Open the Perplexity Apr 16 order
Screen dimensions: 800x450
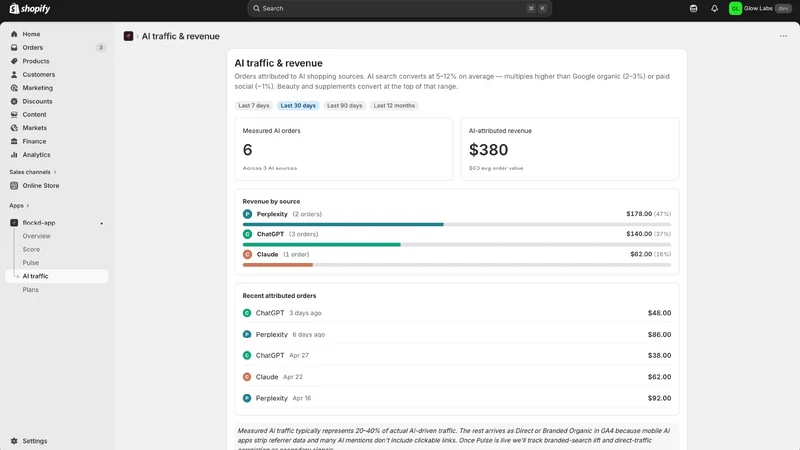(457, 398)
